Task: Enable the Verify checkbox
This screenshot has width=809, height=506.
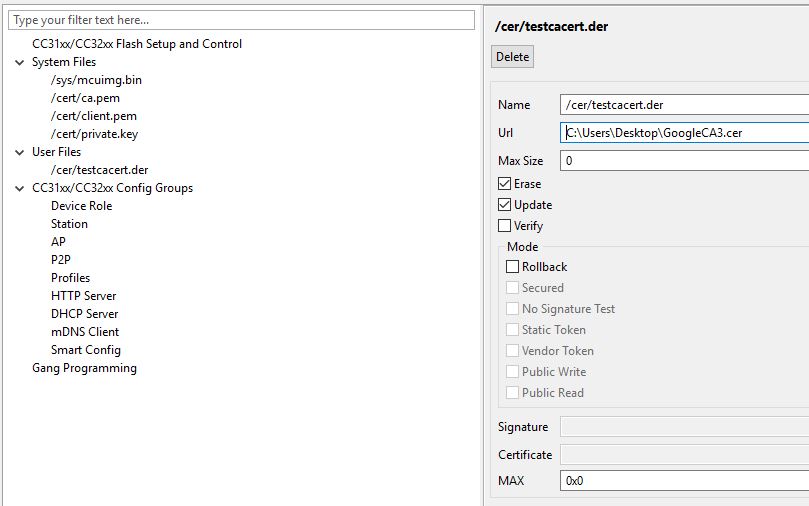Action: tap(505, 226)
